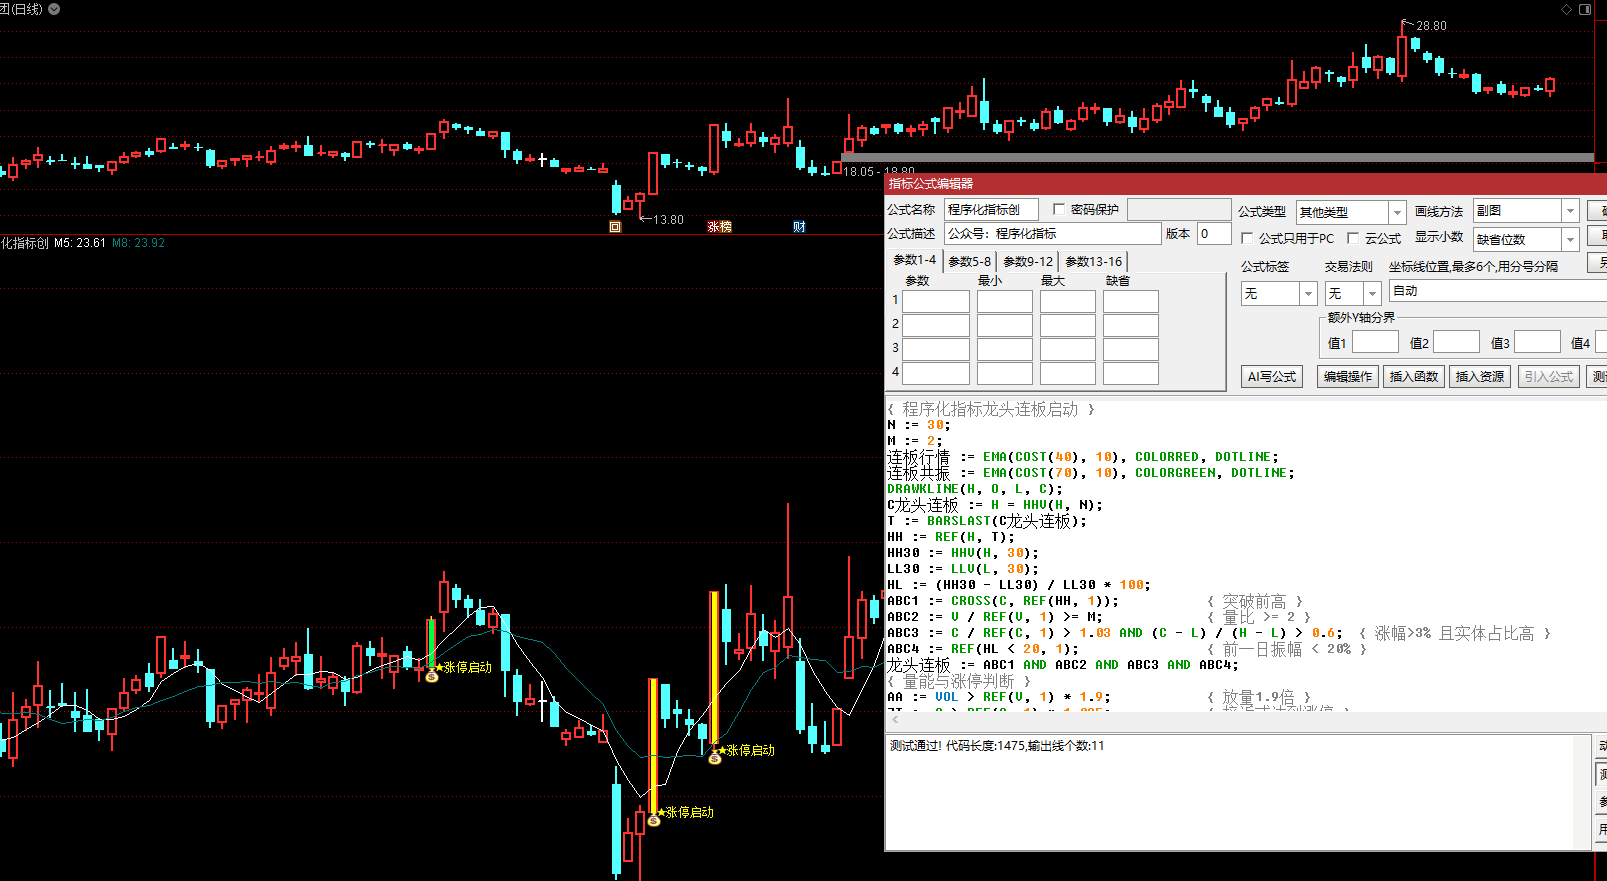Click the code editor horizontal scrollbar left arrow

pyautogui.click(x=895, y=720)
